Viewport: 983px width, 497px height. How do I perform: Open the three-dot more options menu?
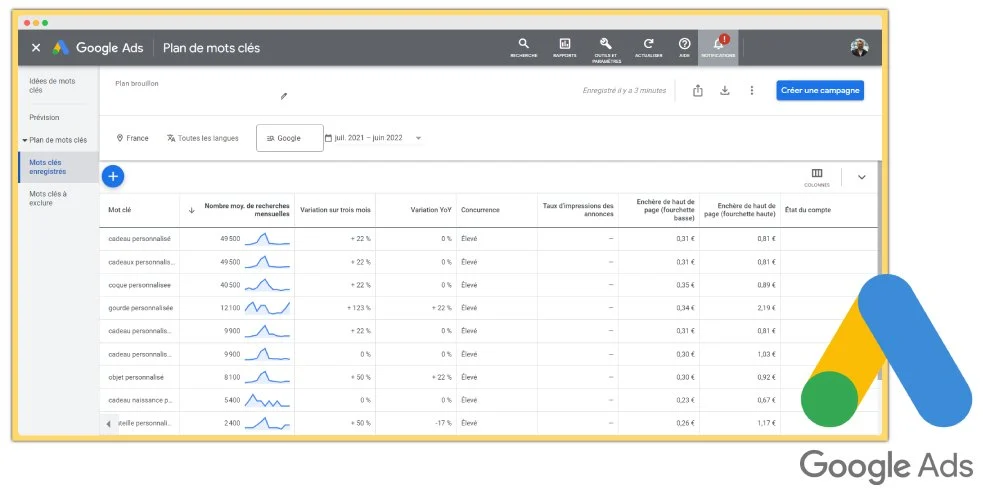pyautogui.click(x=752, y=91)
